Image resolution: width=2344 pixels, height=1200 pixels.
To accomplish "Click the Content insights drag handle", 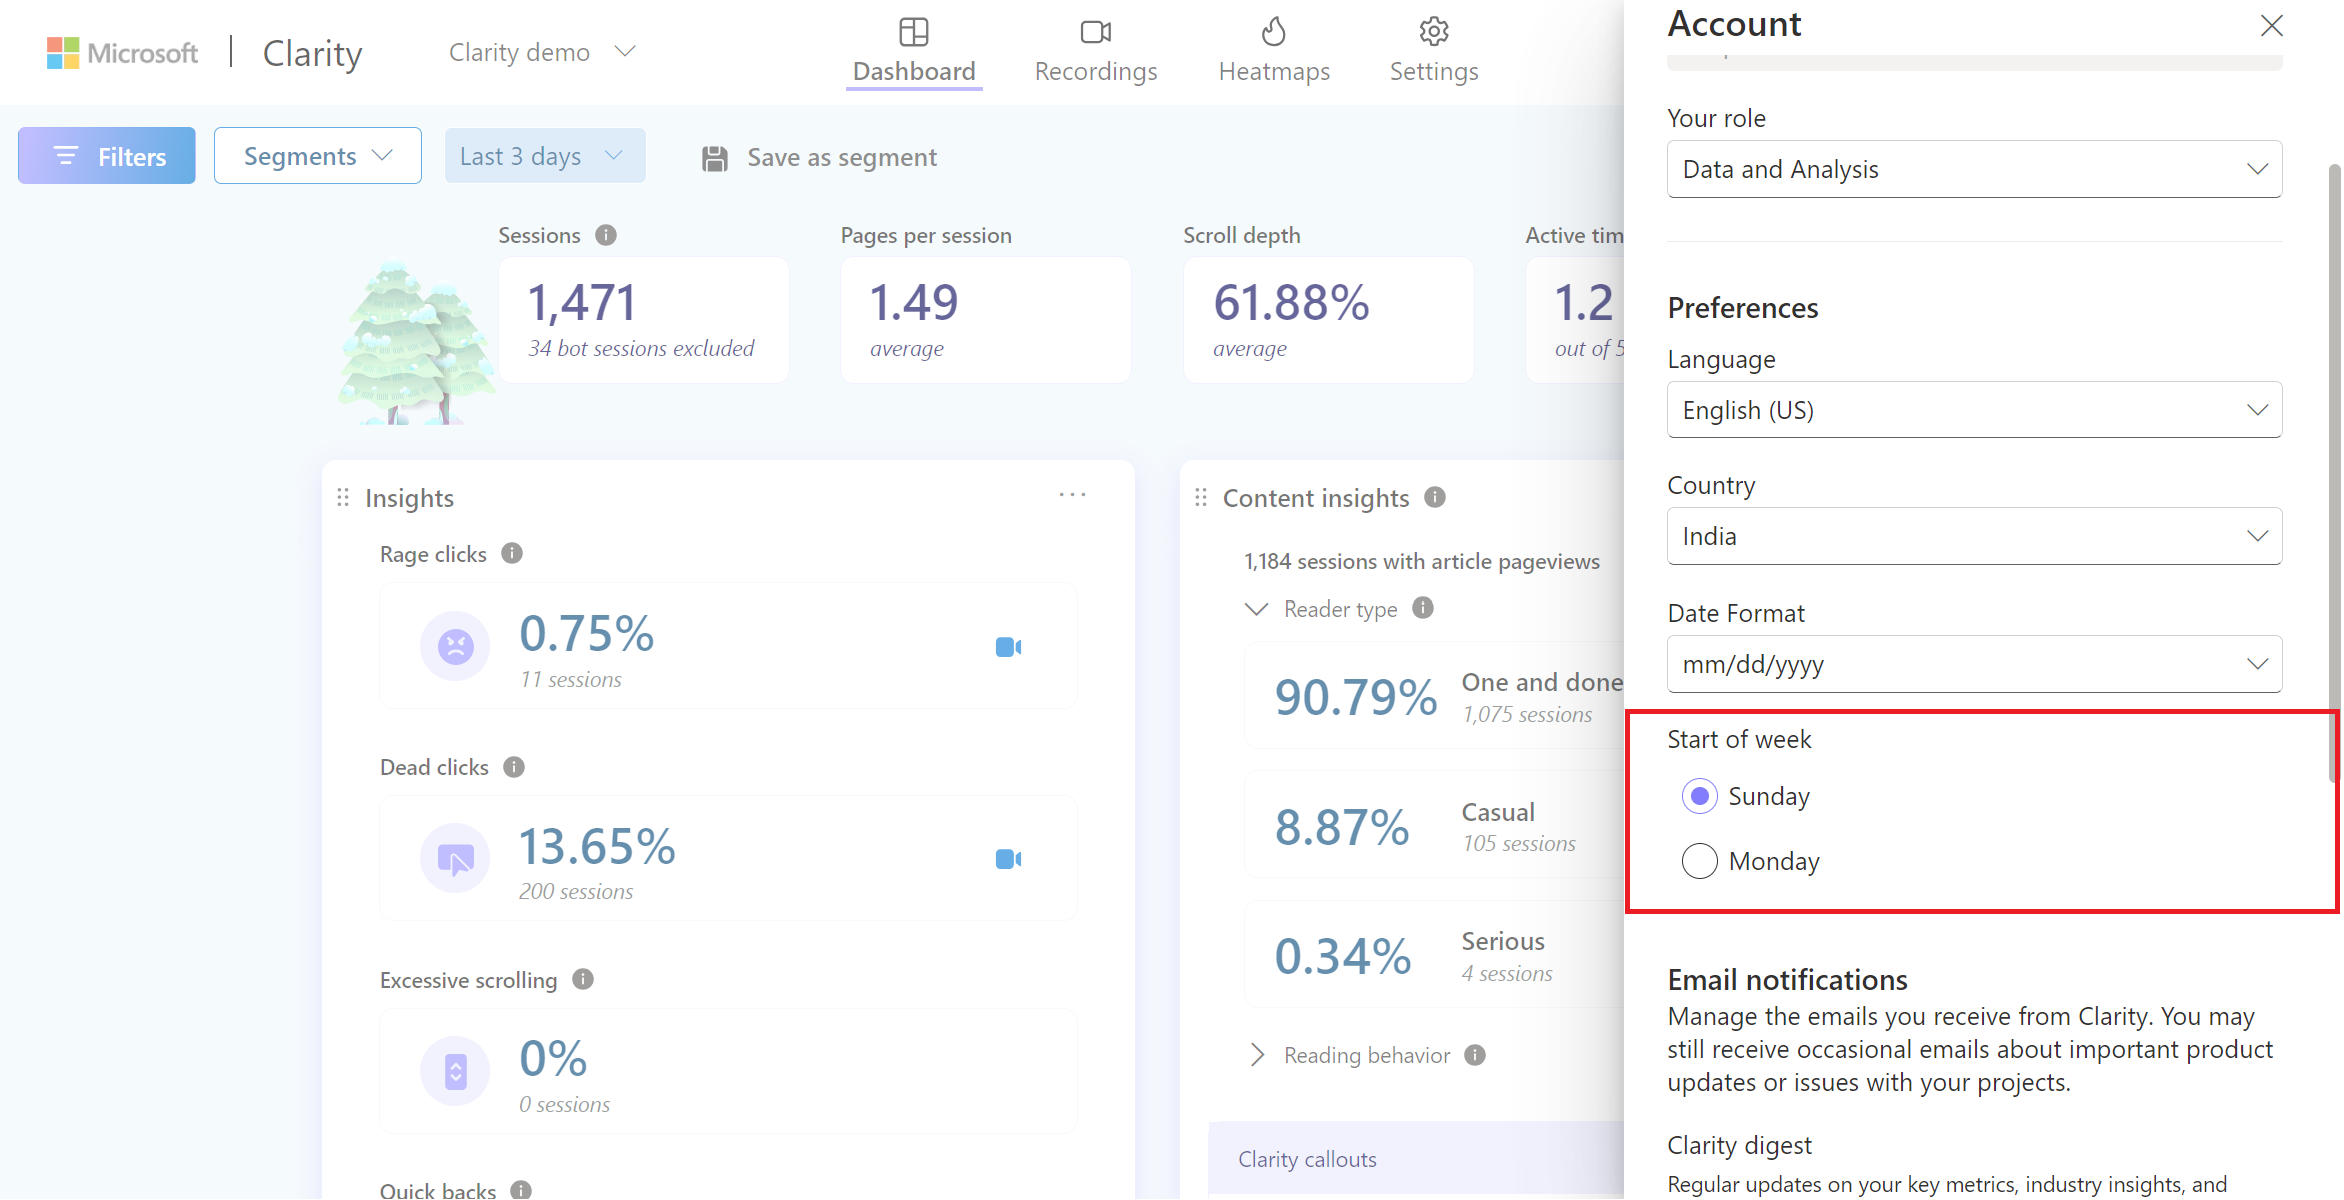I will [1201, 497].
